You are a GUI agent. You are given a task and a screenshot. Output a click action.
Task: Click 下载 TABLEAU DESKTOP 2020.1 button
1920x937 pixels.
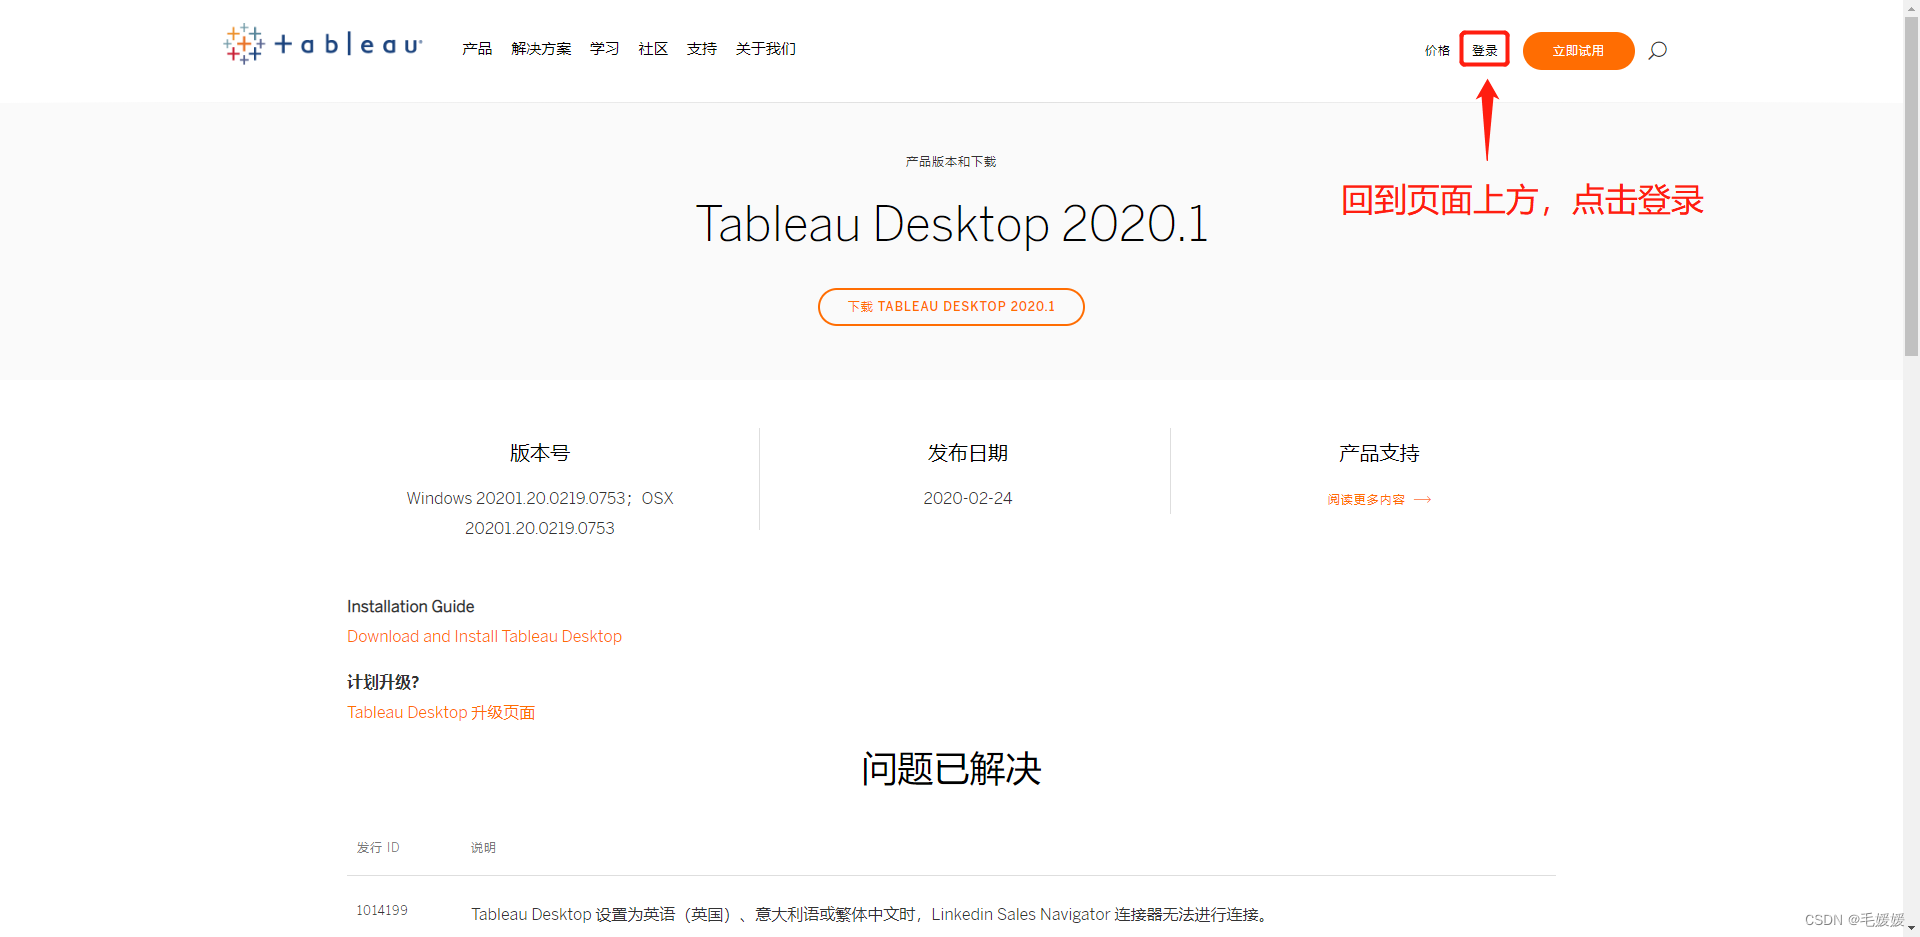click(x=951, y=307)
